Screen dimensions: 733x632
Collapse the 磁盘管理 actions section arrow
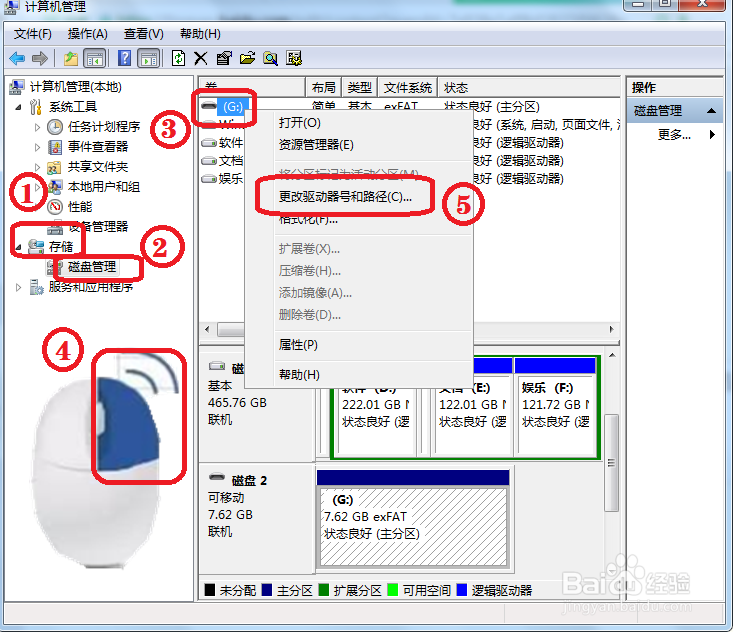click(x=711, y=111)
